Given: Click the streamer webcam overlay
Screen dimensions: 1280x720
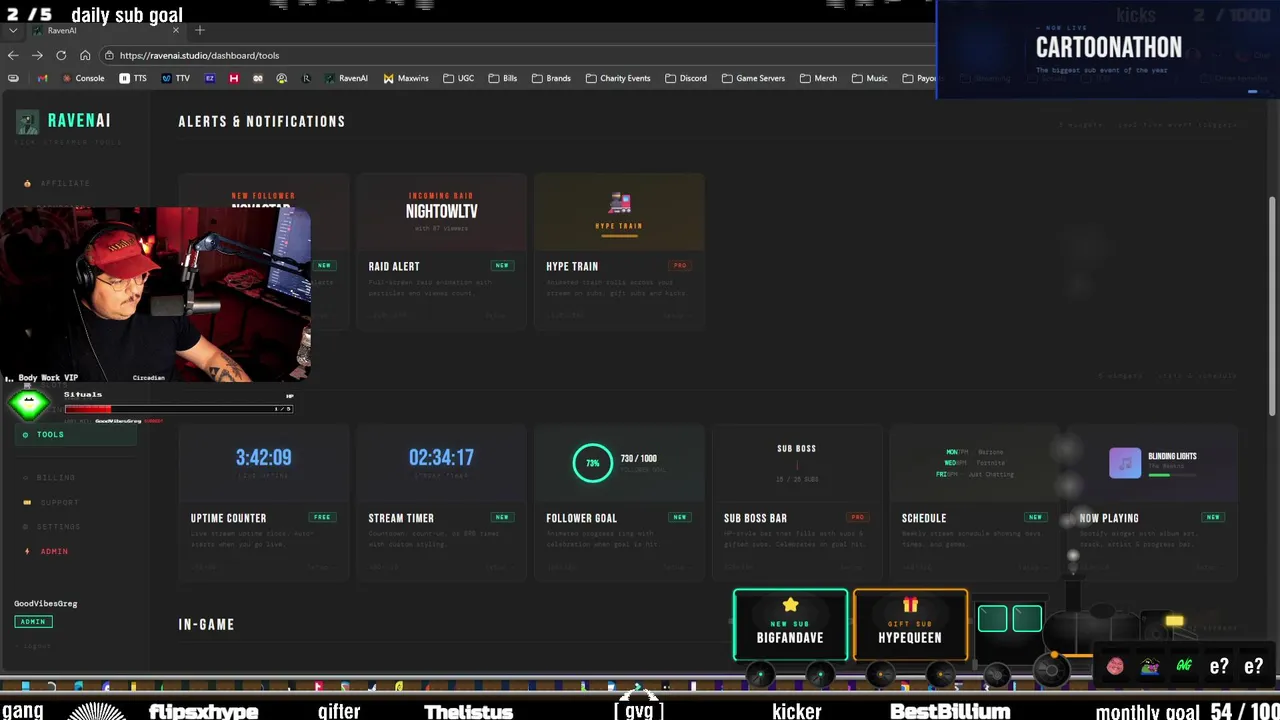Looking at the screenshot, I should [x=156, y=295].
